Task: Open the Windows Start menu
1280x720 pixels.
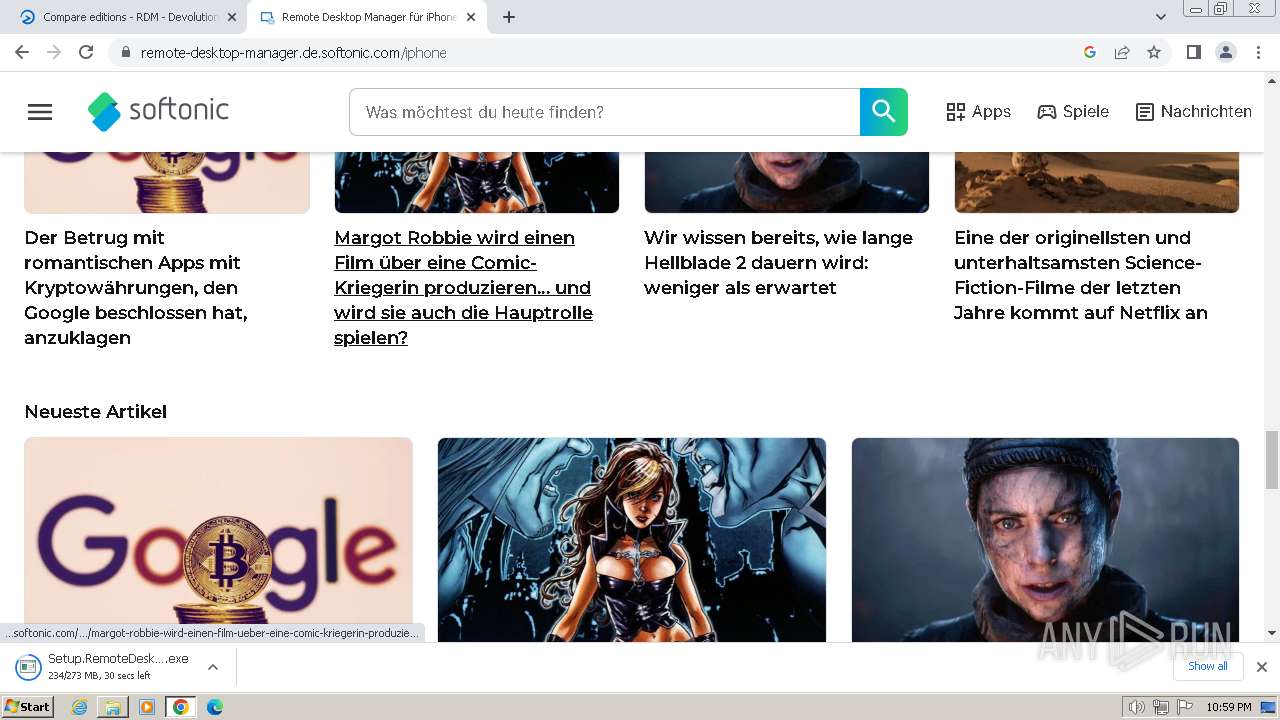Action: (27, 707)
